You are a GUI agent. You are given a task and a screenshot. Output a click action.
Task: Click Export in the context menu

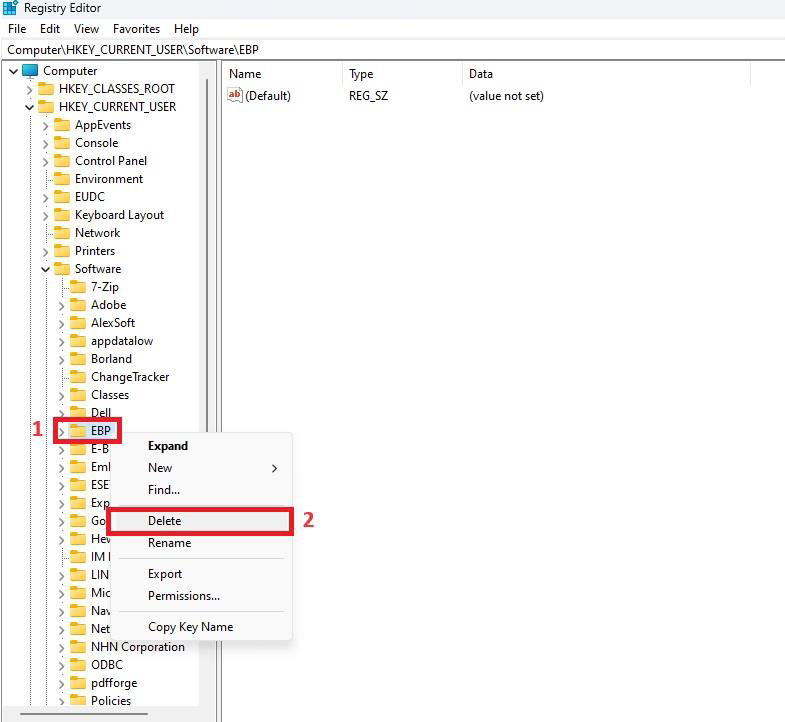click(165, 574)
